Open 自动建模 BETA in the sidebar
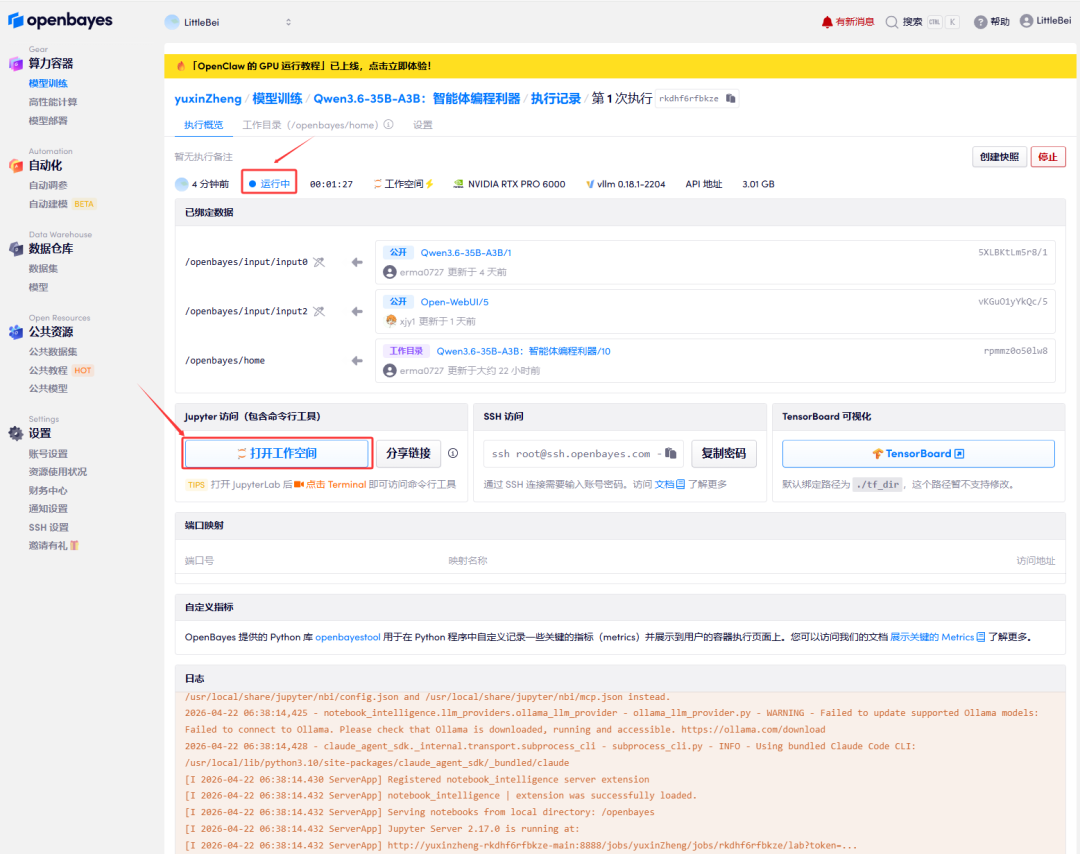The image size is (1080, 854). pos(62,204)
